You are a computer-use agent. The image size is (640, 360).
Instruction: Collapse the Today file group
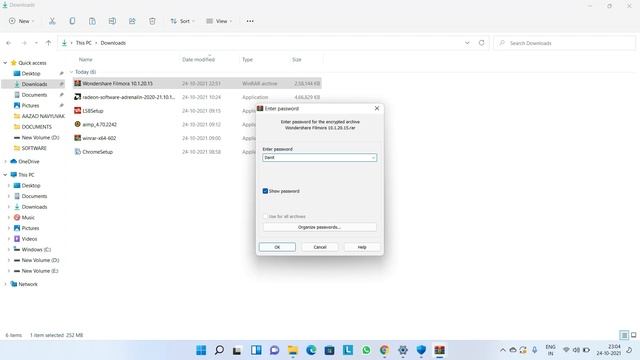tap(71, 72)
